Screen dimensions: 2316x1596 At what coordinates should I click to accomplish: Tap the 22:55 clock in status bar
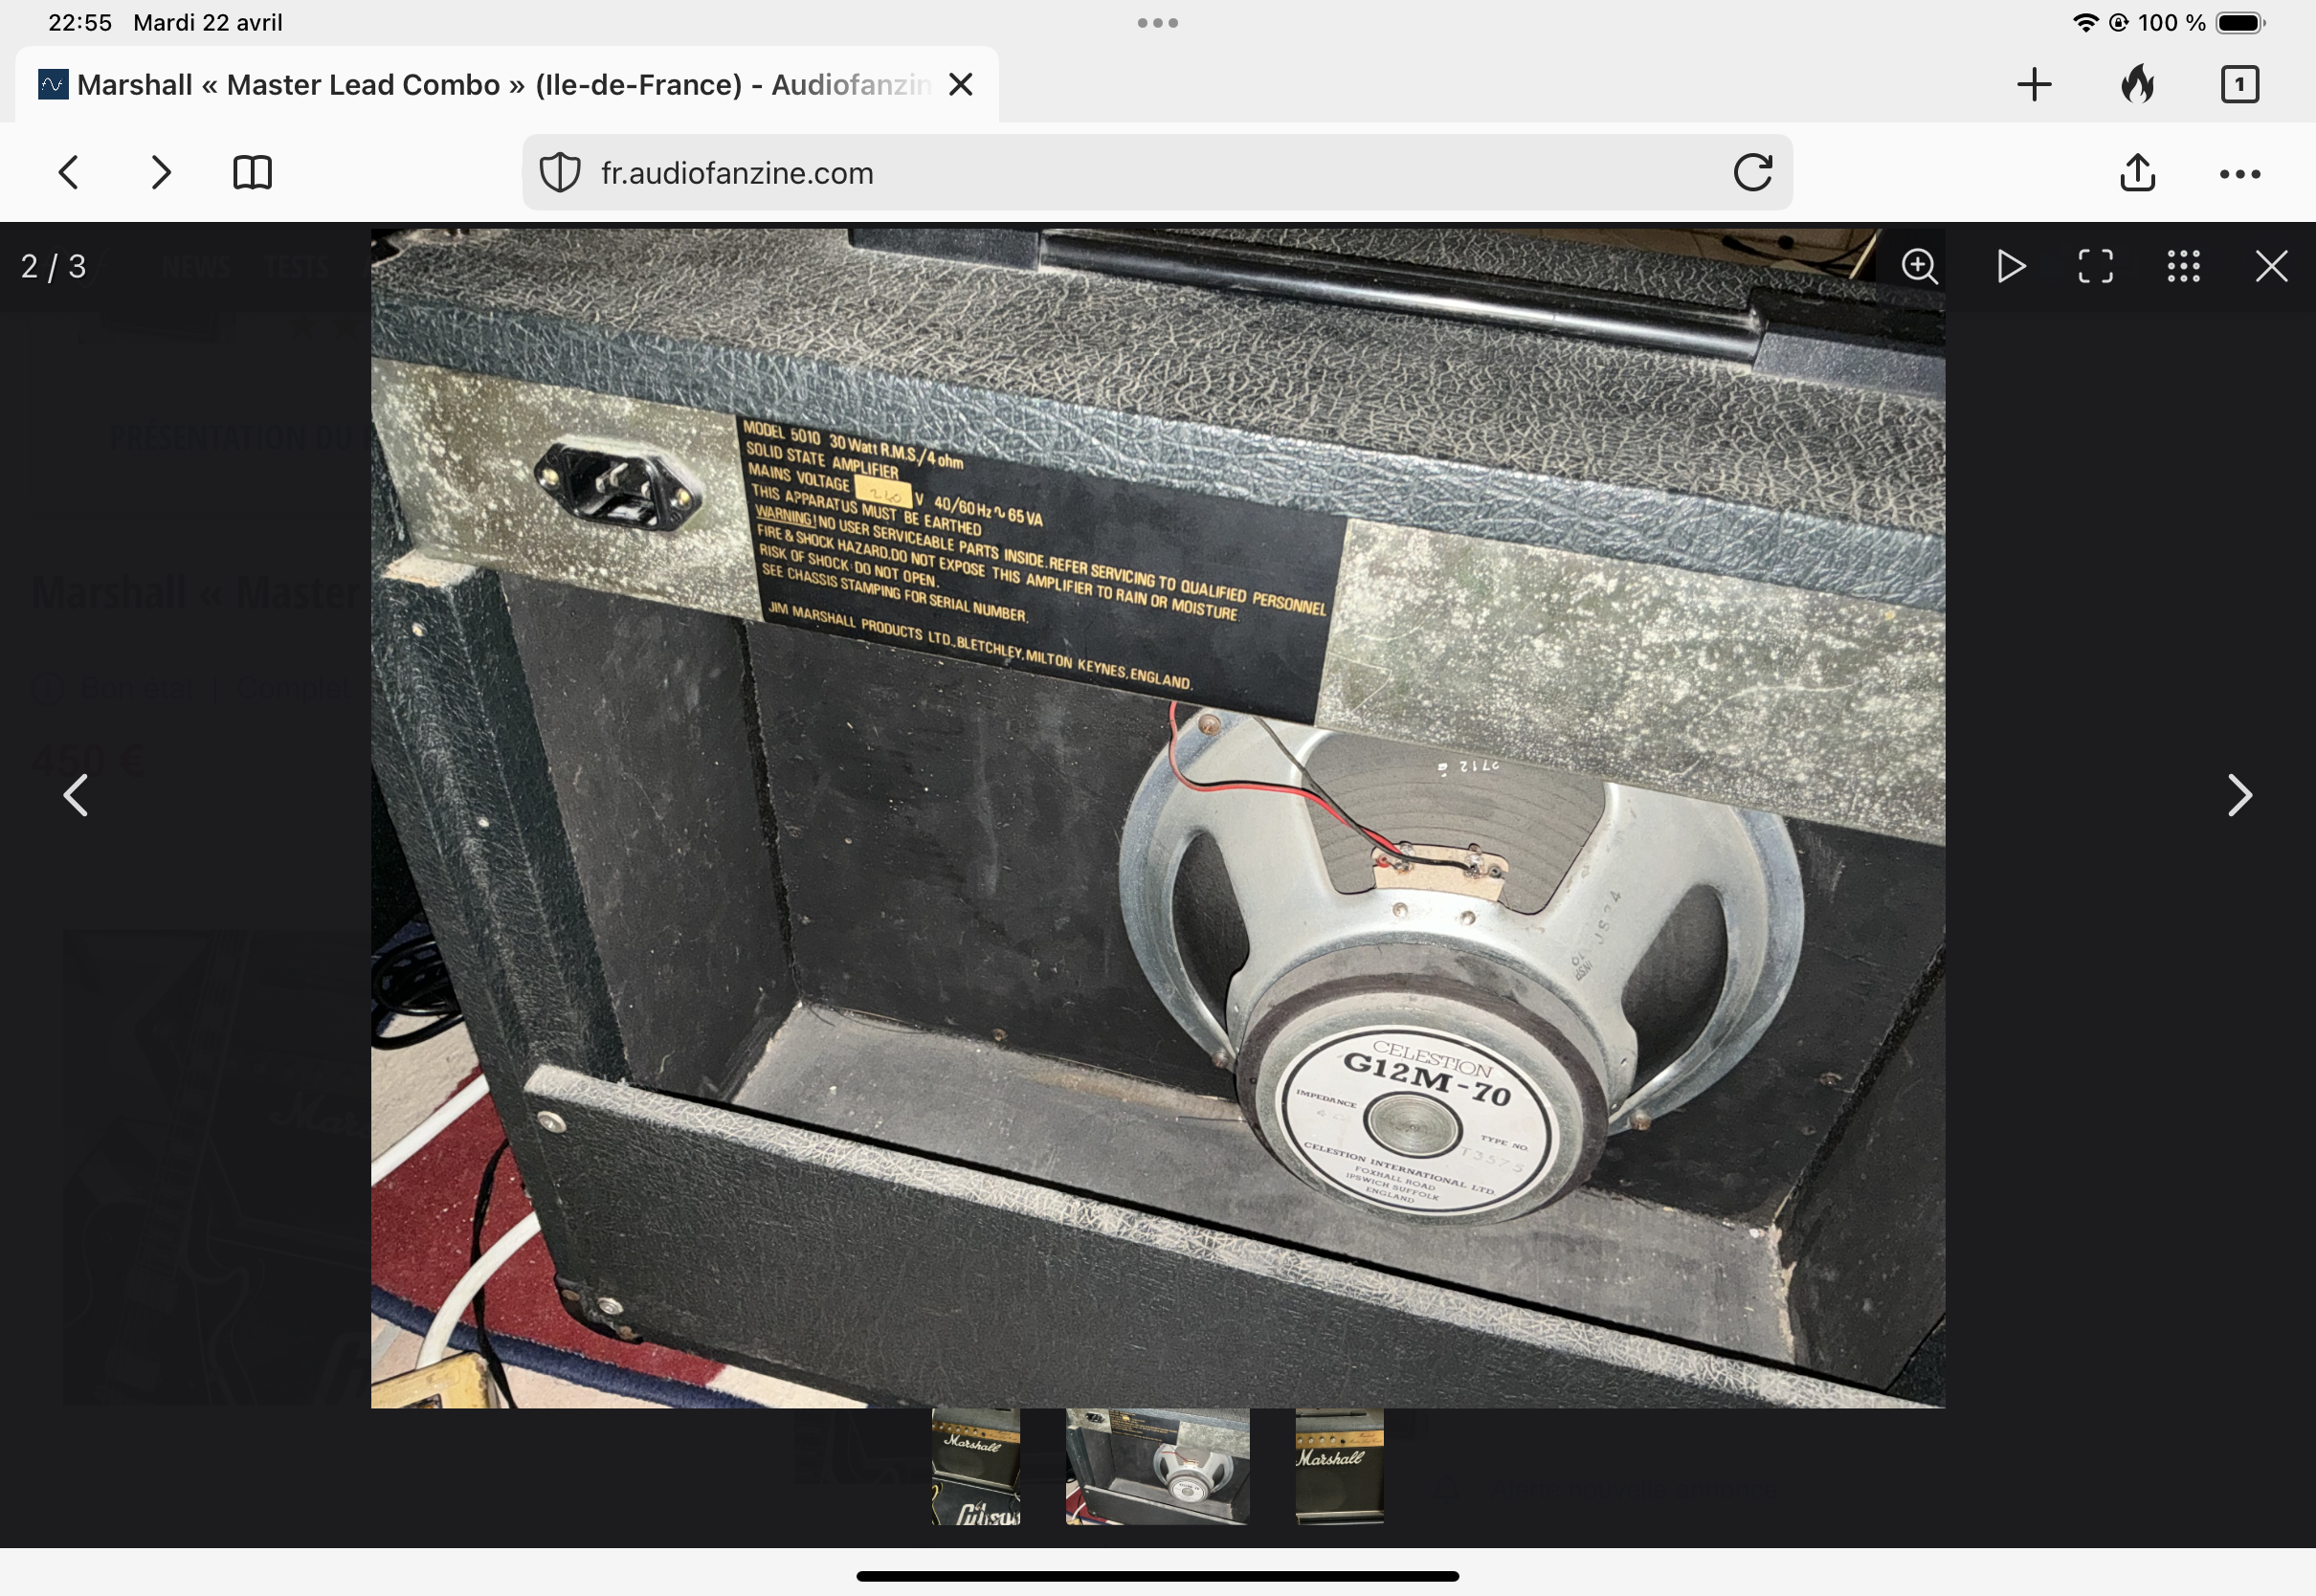(x=80, y=23)
